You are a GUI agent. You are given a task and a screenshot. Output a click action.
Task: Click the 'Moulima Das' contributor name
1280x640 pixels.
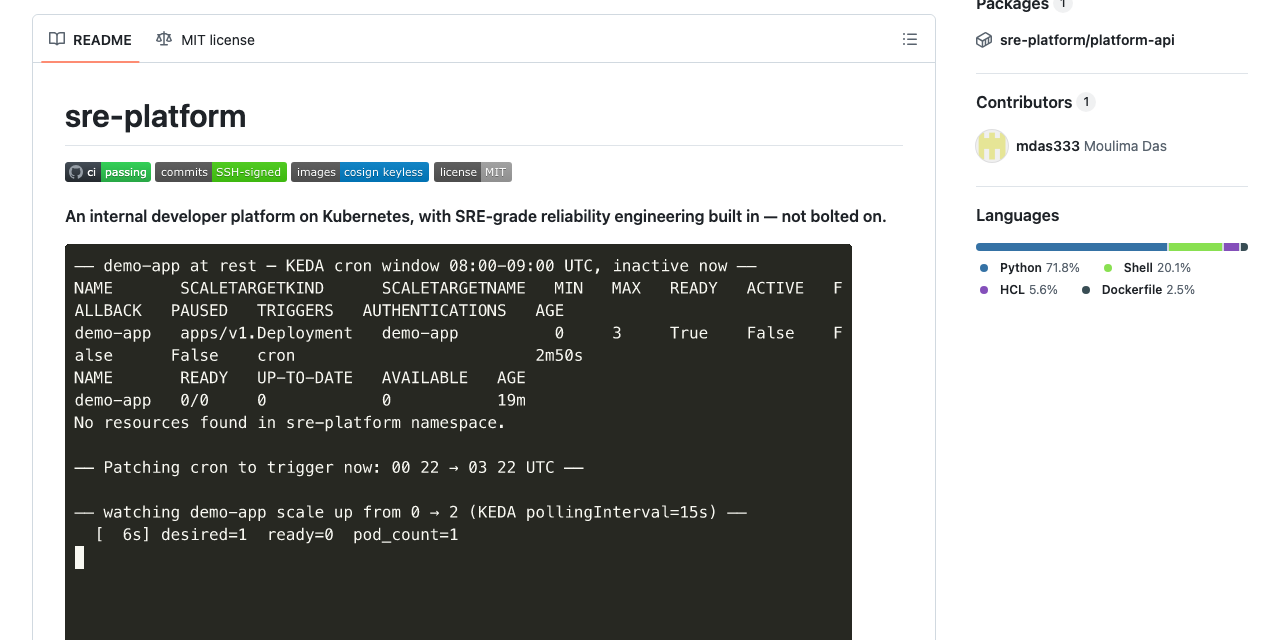click(x=1125, y=146)
